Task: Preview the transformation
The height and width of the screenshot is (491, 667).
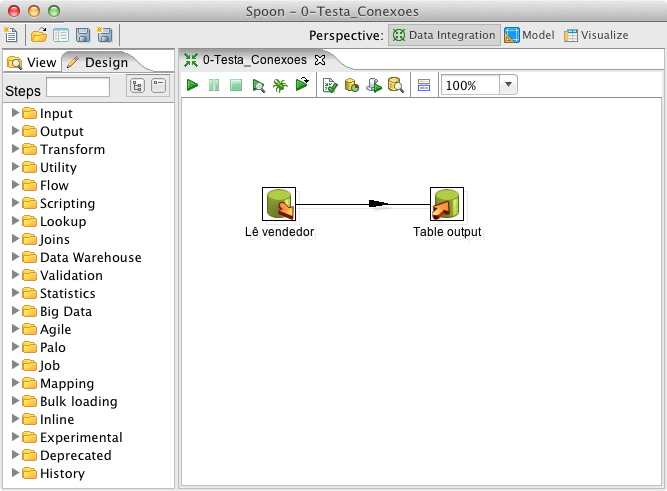Action: click(x=258, y=86)
